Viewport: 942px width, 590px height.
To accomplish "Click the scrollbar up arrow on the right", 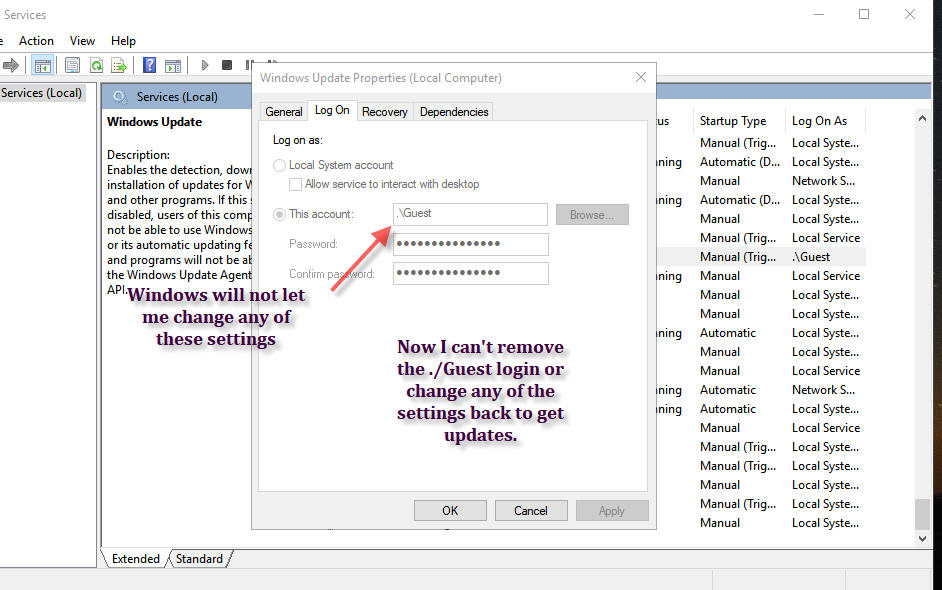I will click(921, 117).
